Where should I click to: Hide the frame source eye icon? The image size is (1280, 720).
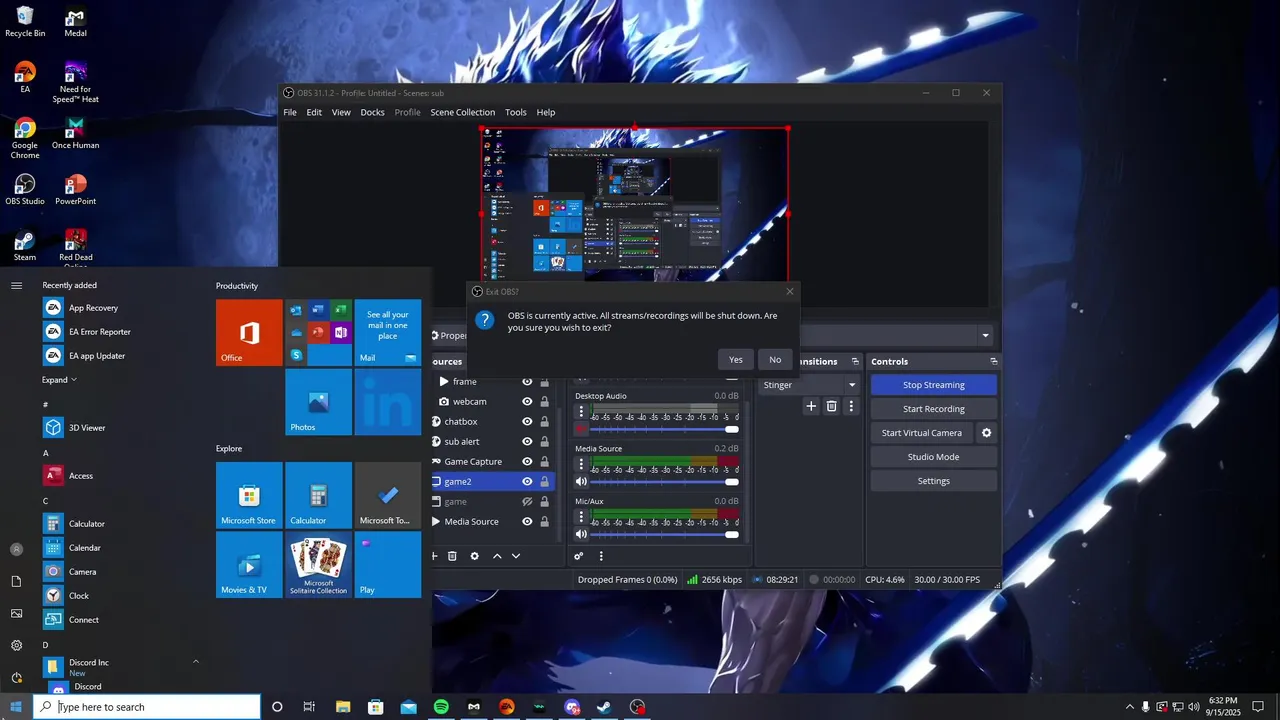coord(527,382)
